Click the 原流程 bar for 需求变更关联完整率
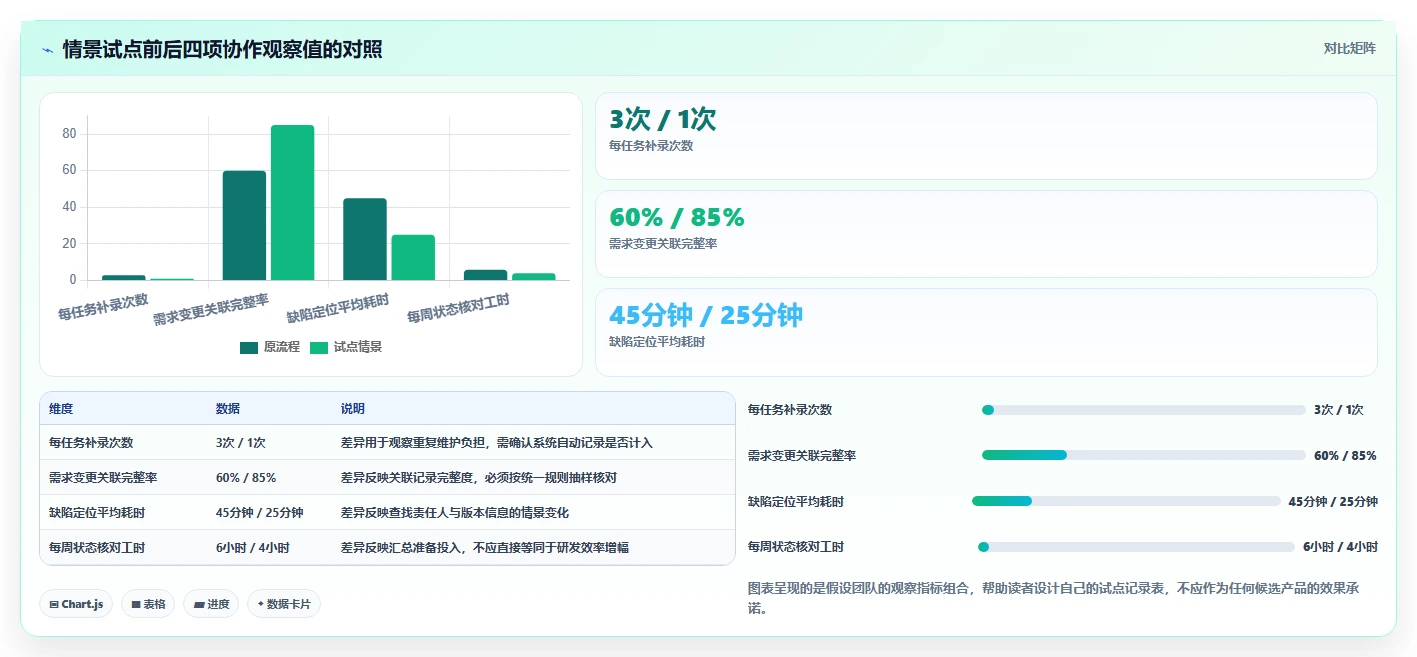 point(244,226)
